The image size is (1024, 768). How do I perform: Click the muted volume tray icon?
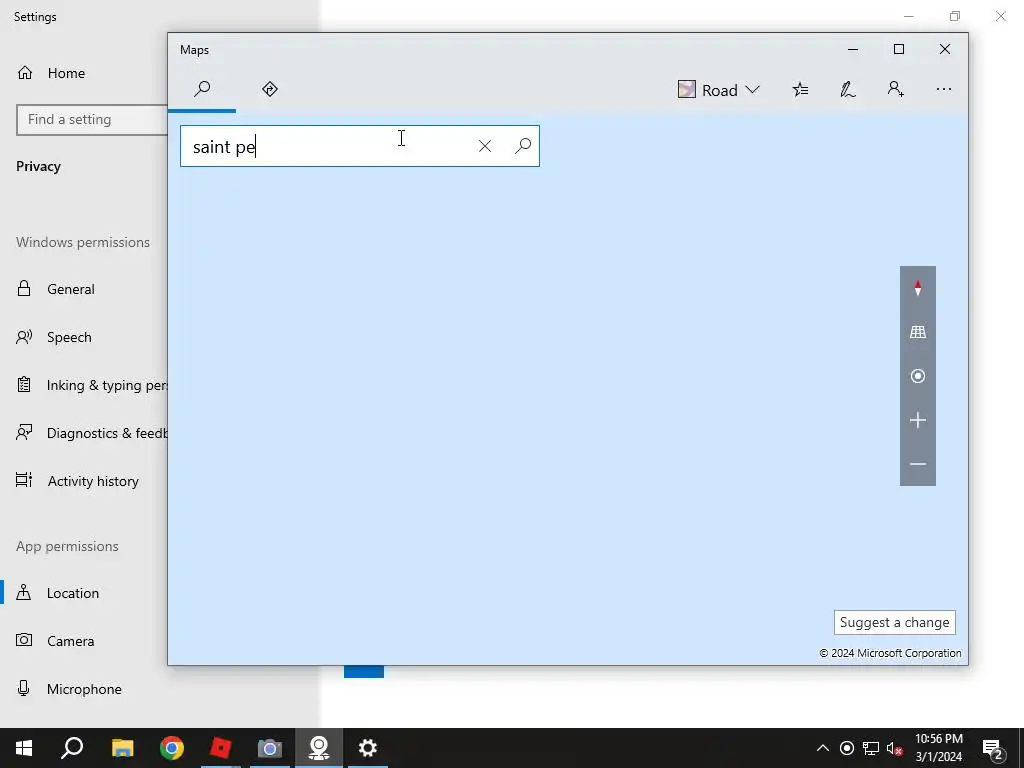895,749
